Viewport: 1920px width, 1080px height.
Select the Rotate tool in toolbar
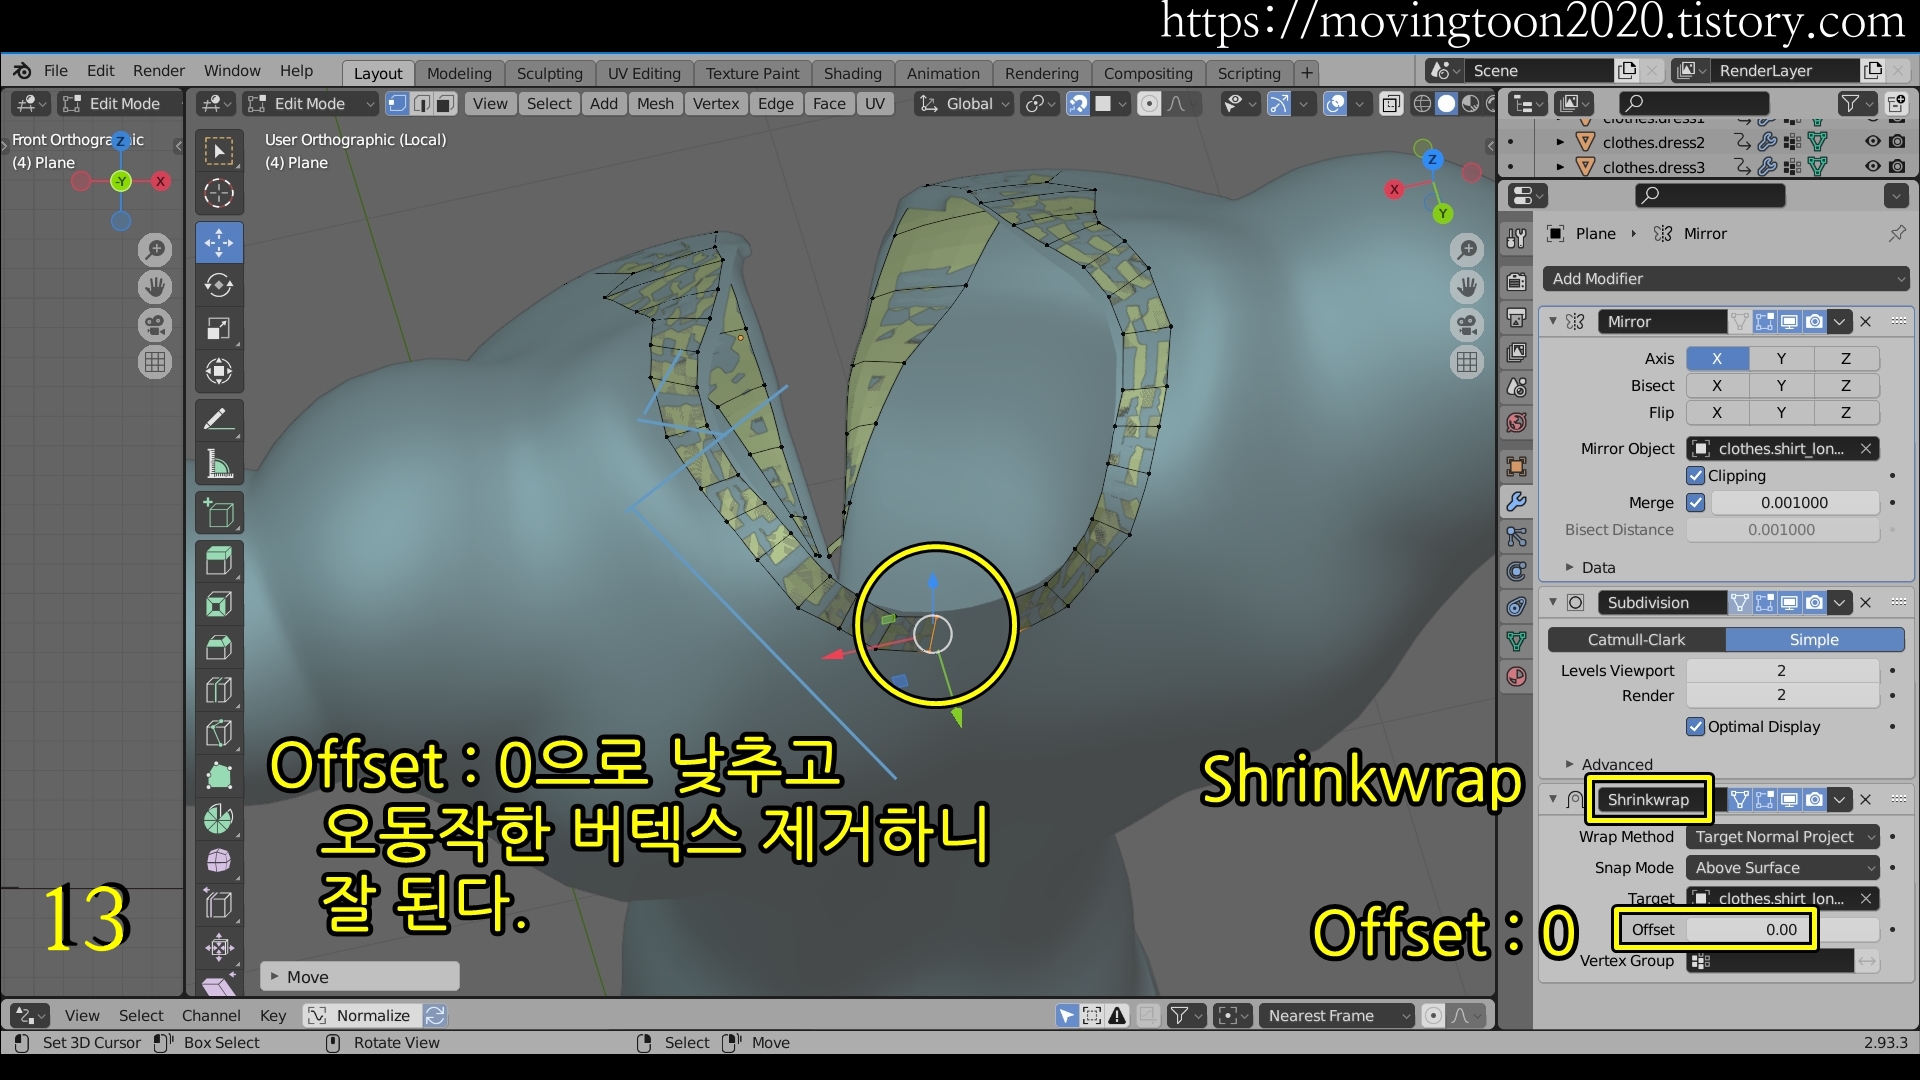point(219,286)
